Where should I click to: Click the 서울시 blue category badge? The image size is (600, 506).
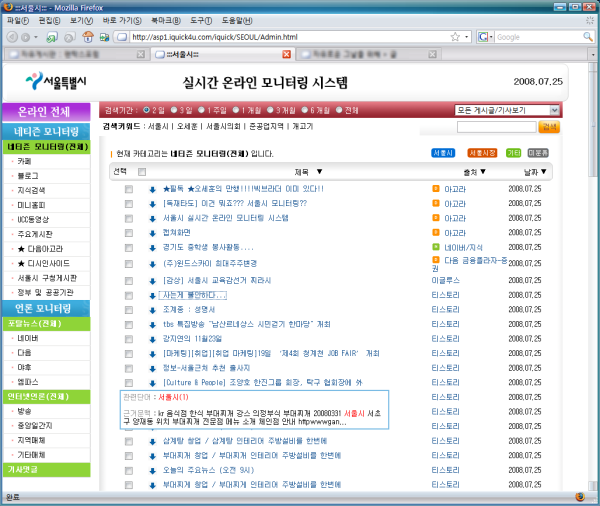click(443, 153)
